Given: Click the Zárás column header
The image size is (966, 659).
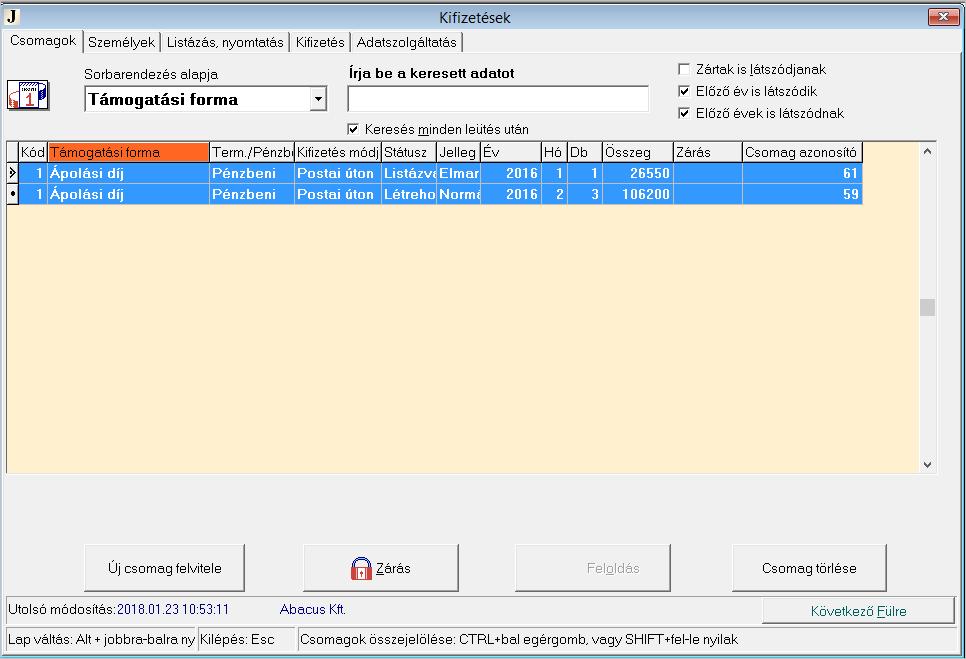Looking at the screenshot, I should (708, 152).
